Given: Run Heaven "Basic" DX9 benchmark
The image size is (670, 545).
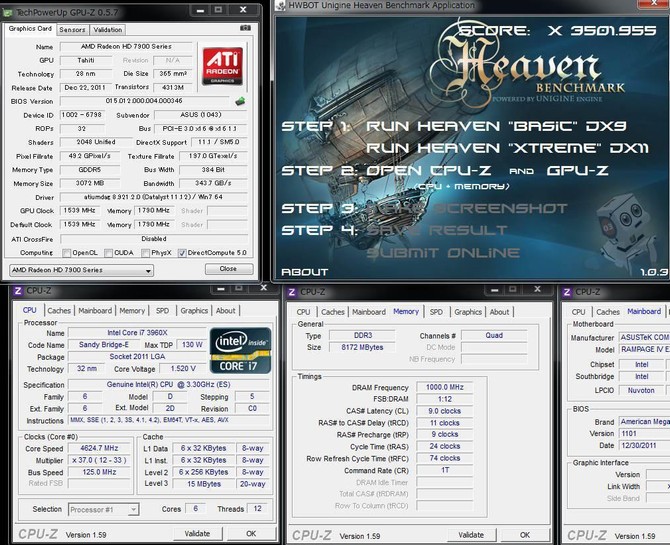Looking at the screenshot, I should click(496, 126).
